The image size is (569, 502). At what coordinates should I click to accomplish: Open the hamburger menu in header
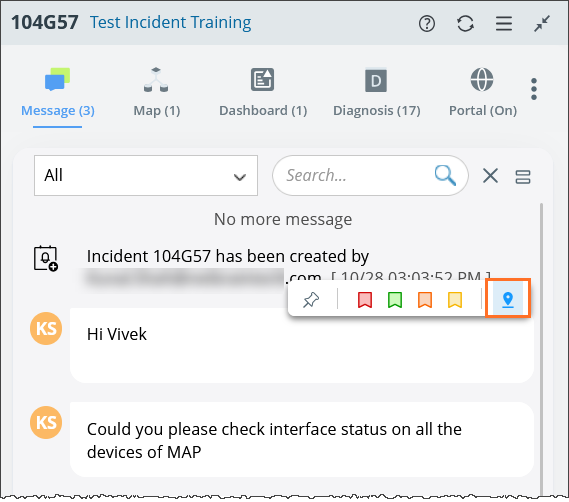[504, 24]
